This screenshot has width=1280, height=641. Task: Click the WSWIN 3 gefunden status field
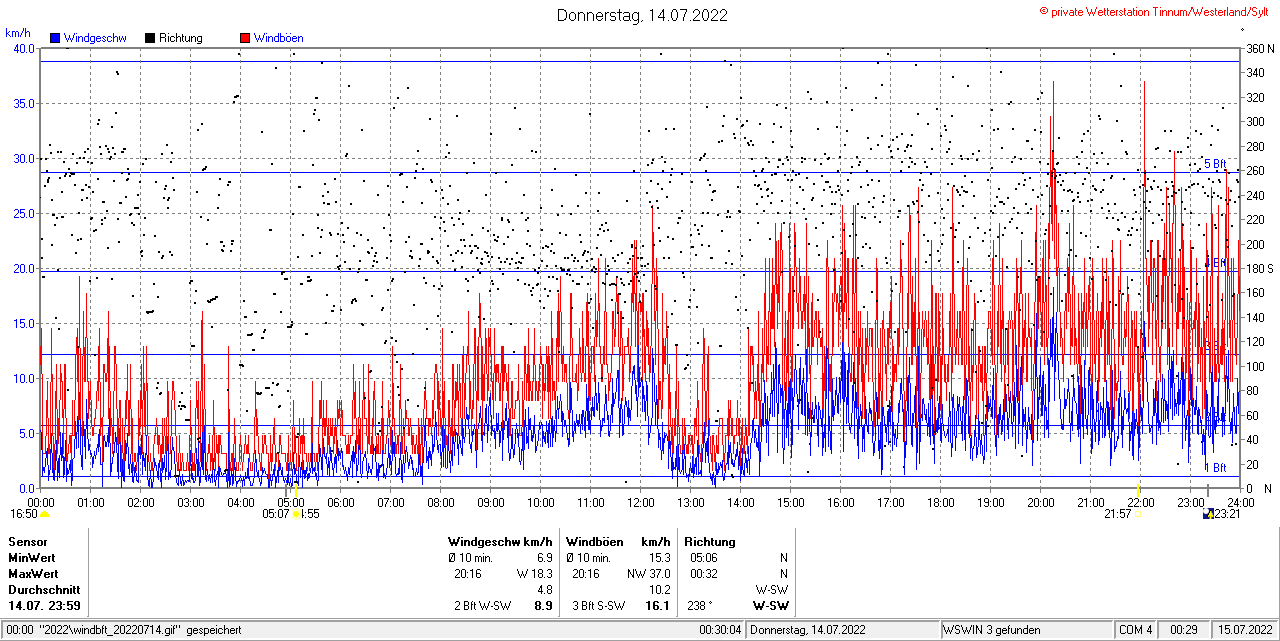click(992, 630)
